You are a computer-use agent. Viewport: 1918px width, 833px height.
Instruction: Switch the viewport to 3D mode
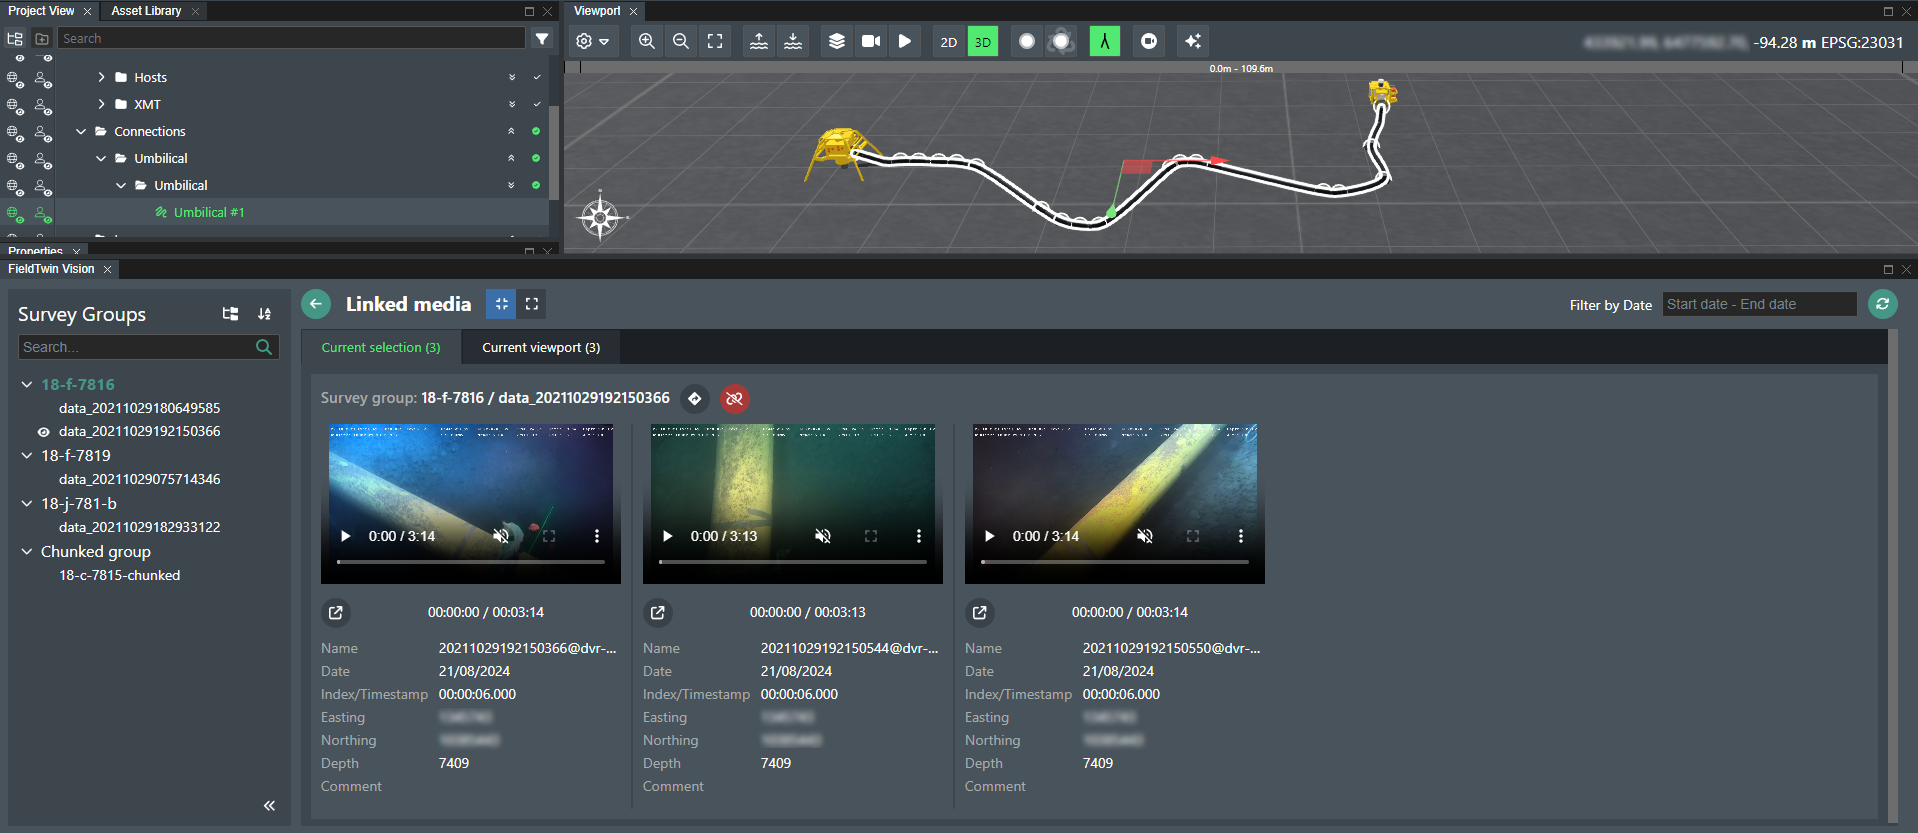click(983, 42)
